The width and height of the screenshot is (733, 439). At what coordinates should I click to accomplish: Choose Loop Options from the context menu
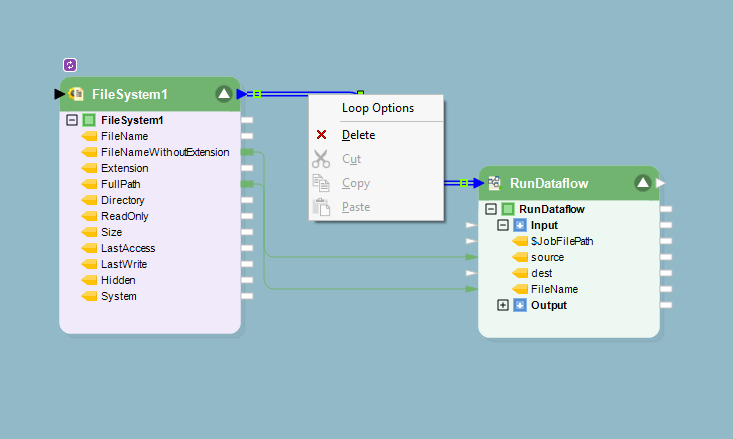tap(377, 108)
